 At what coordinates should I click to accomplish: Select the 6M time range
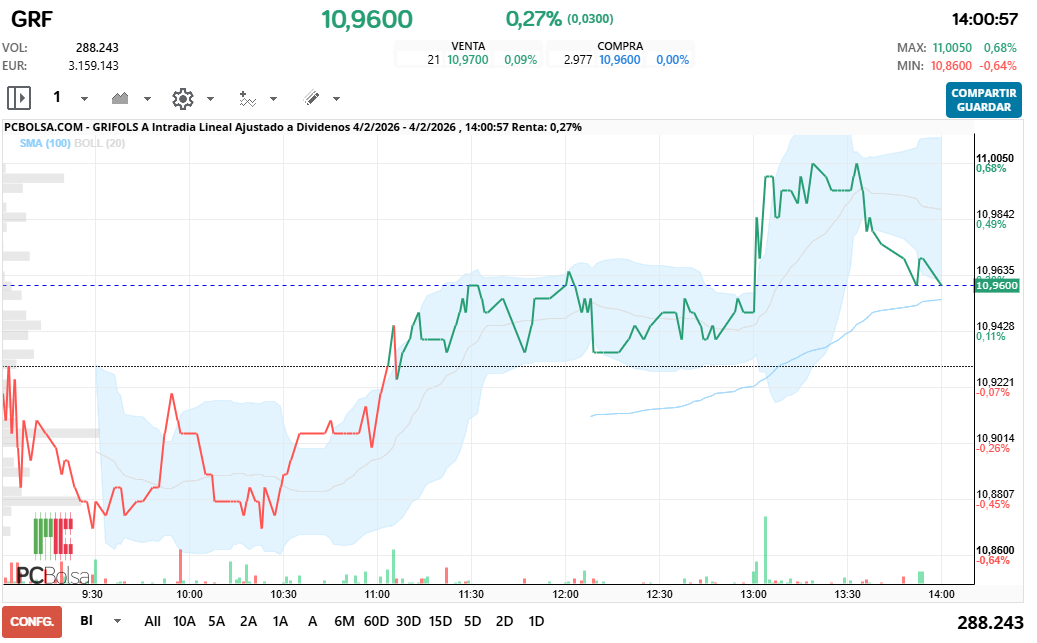click(x=344, y=621)
